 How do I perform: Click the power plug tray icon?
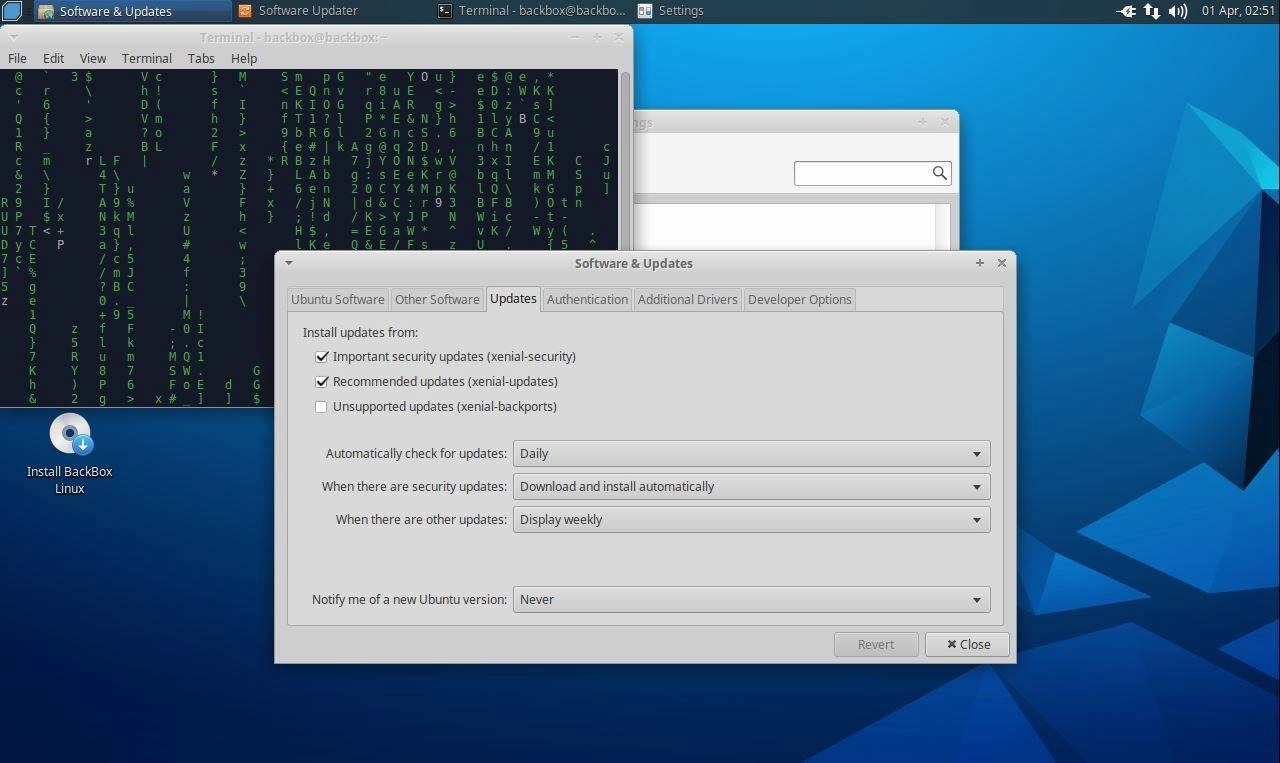click(x=1126, y=11)
